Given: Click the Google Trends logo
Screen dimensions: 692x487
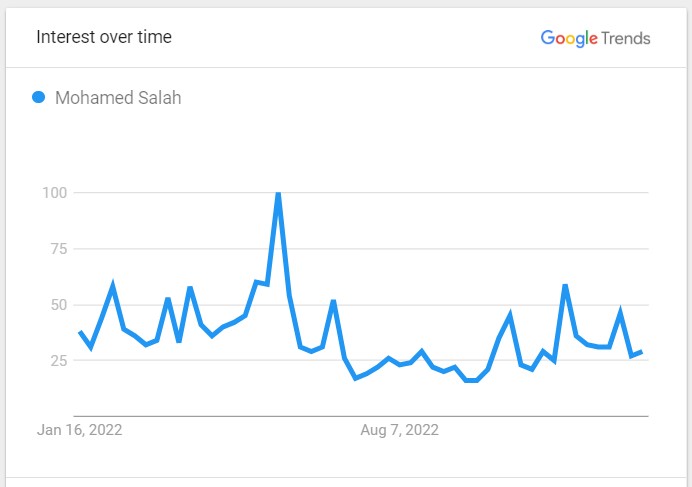Looking at the screenshot, I should pyautogui.click(x=595, y=38).
